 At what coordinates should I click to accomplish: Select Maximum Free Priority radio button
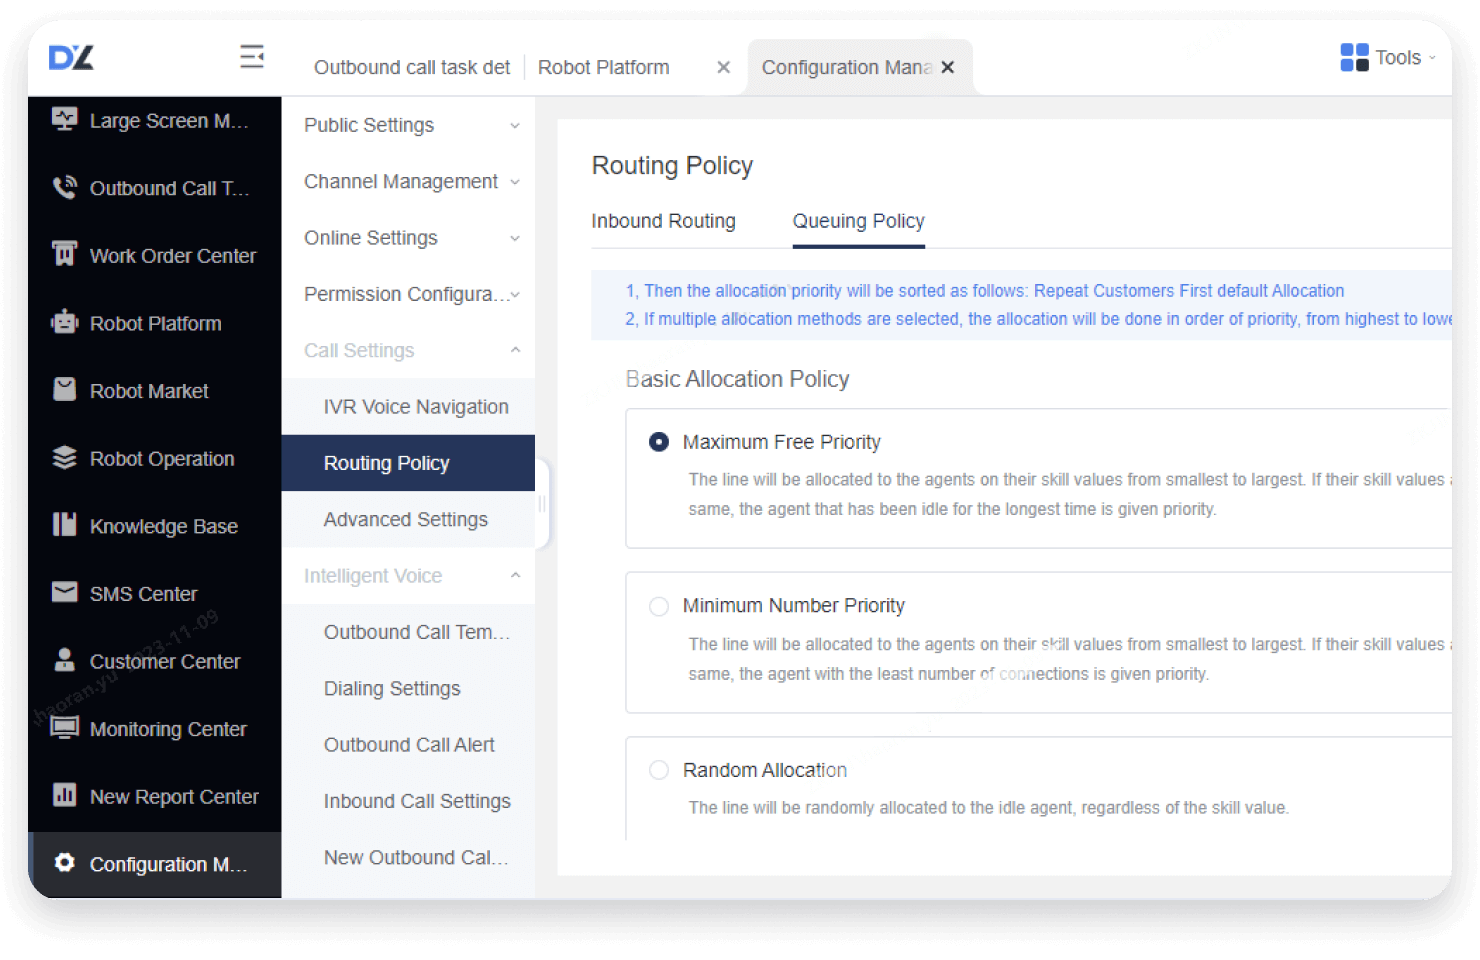659,442
